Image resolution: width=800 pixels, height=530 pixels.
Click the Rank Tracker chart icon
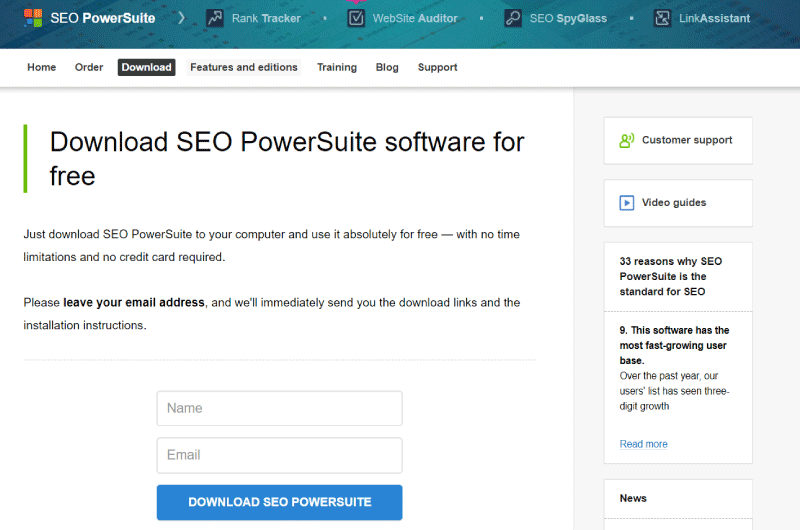[215, 18]
